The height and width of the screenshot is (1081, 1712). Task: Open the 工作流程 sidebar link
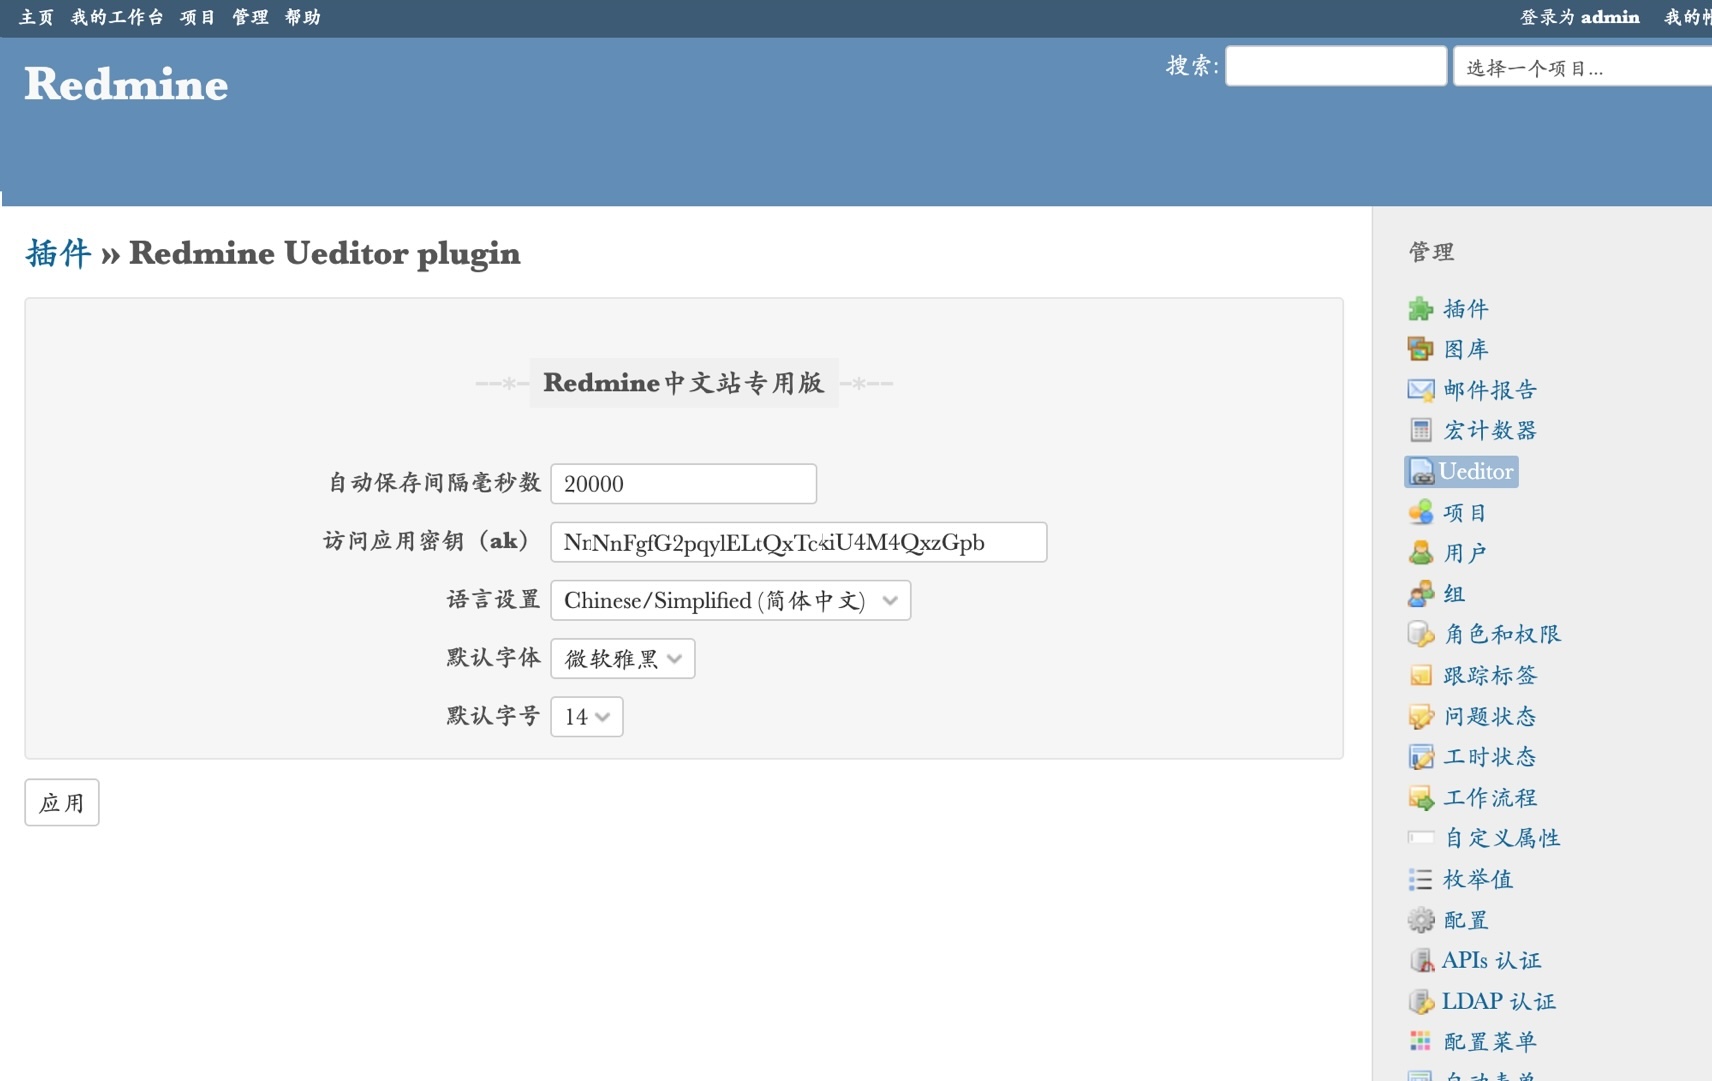point(1490,798)
